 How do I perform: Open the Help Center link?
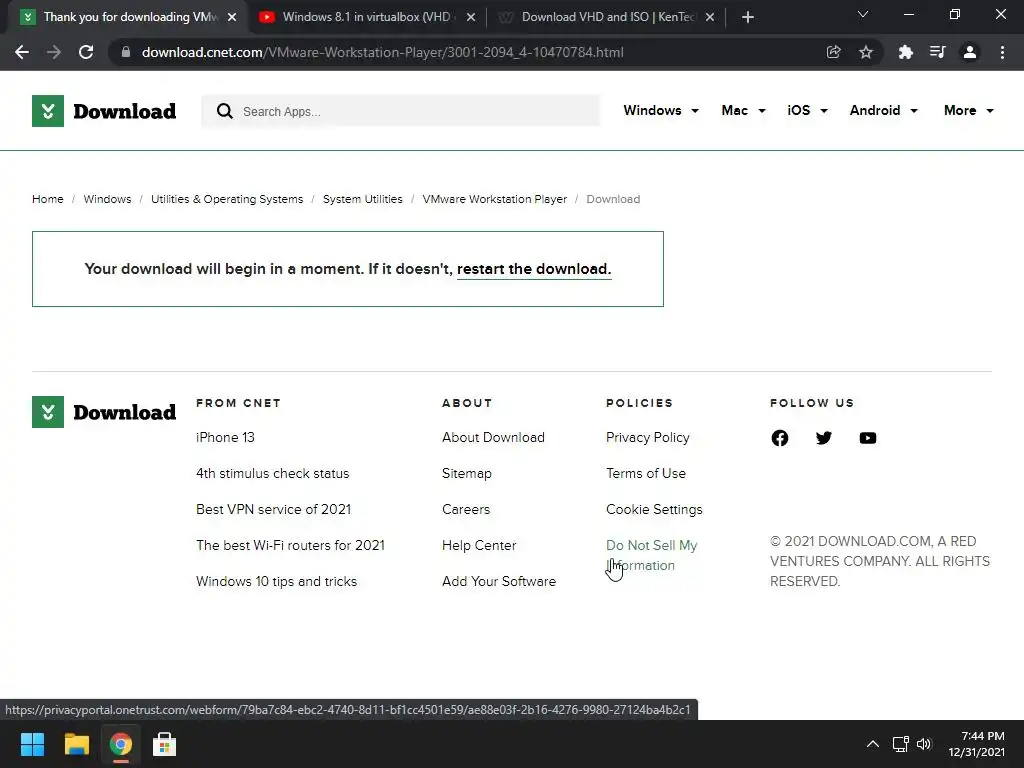point(479,545)
